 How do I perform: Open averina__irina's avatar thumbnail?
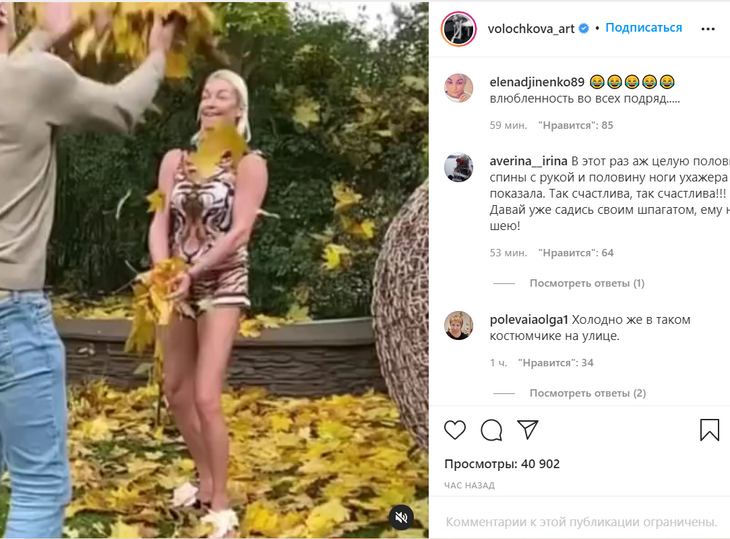coord(458,167)
